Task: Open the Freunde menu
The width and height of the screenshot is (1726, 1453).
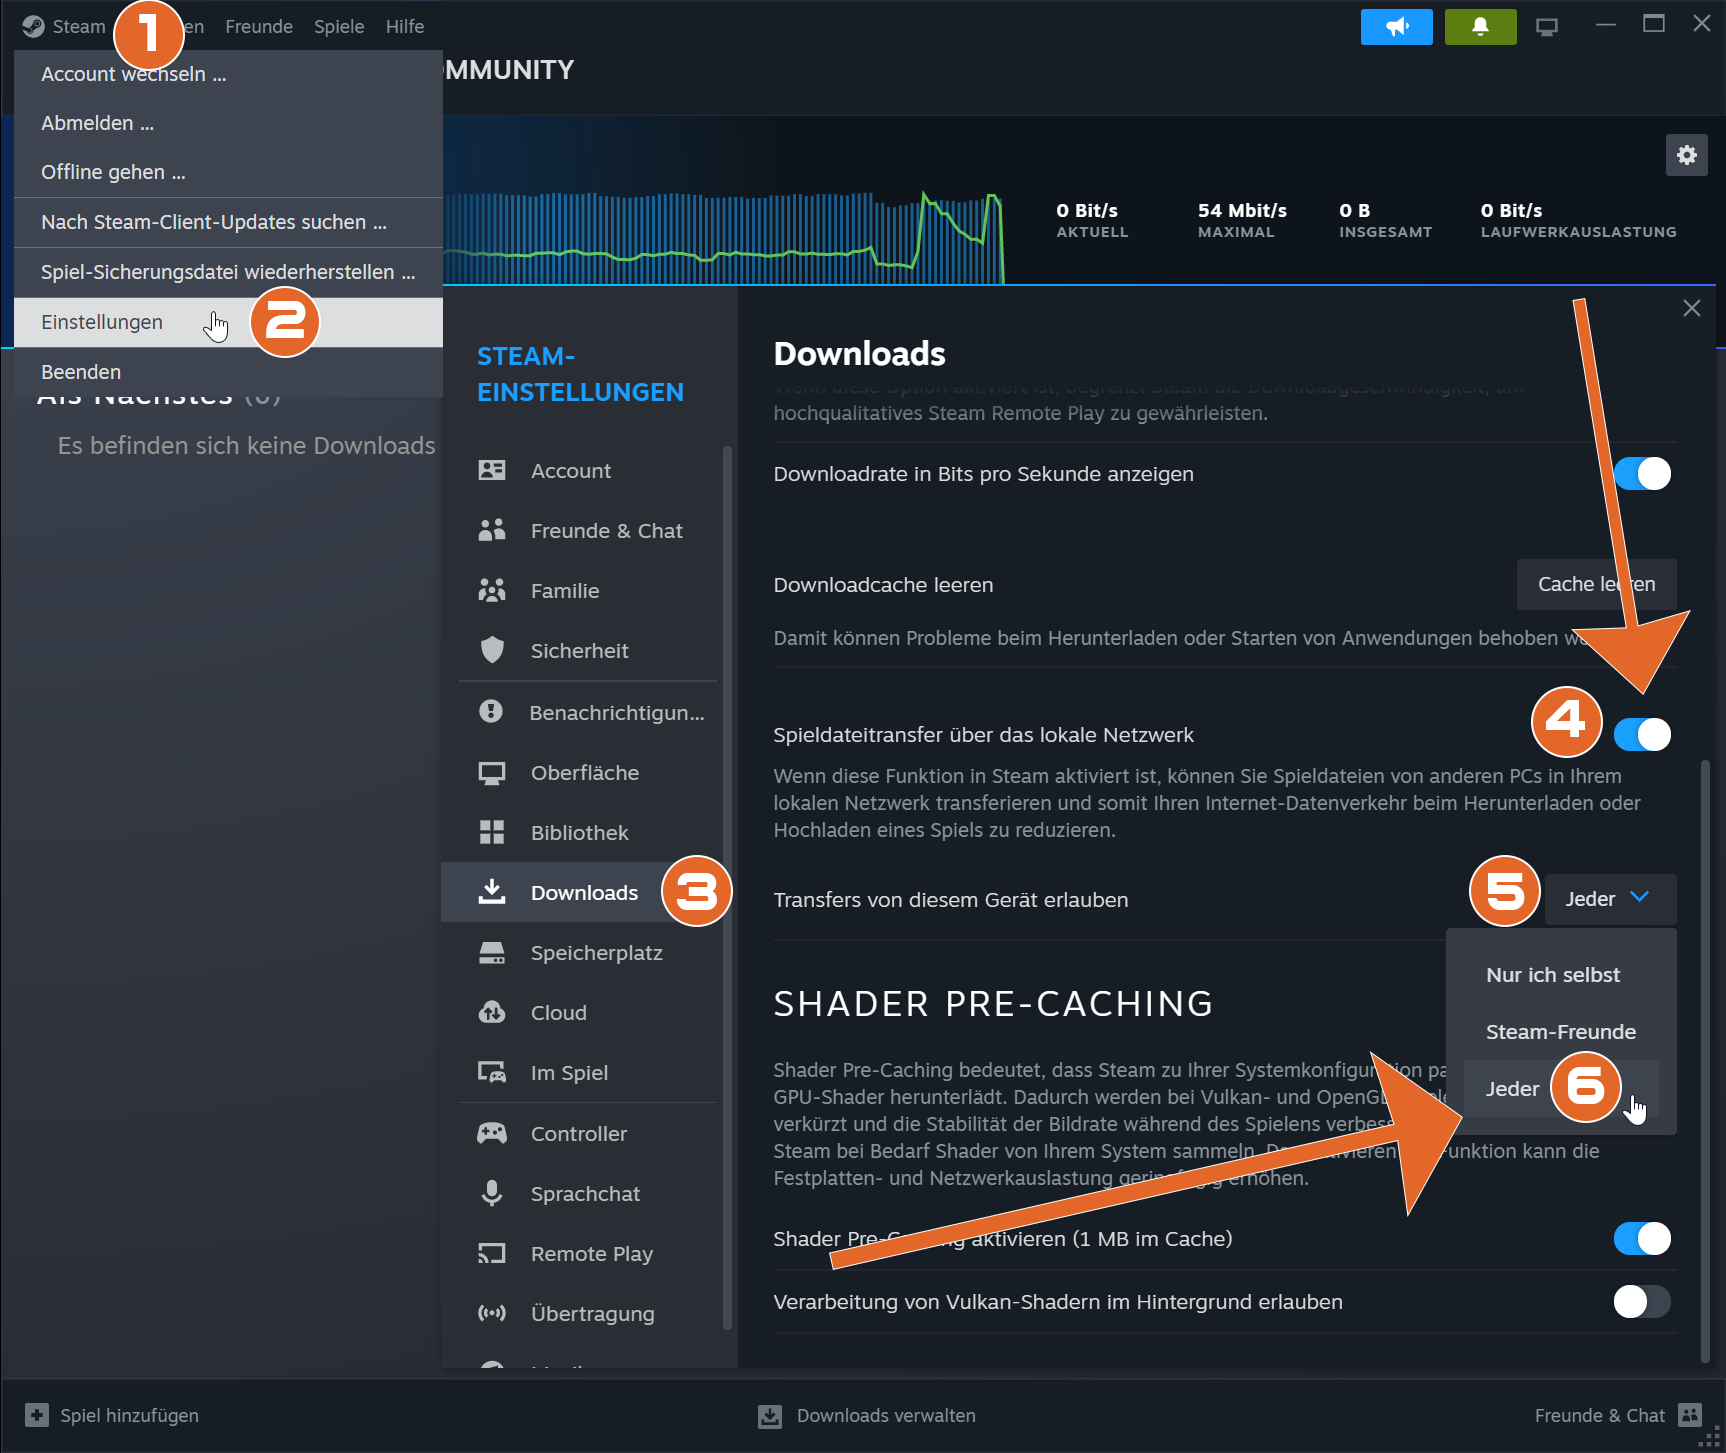Action: pos(259,27)
